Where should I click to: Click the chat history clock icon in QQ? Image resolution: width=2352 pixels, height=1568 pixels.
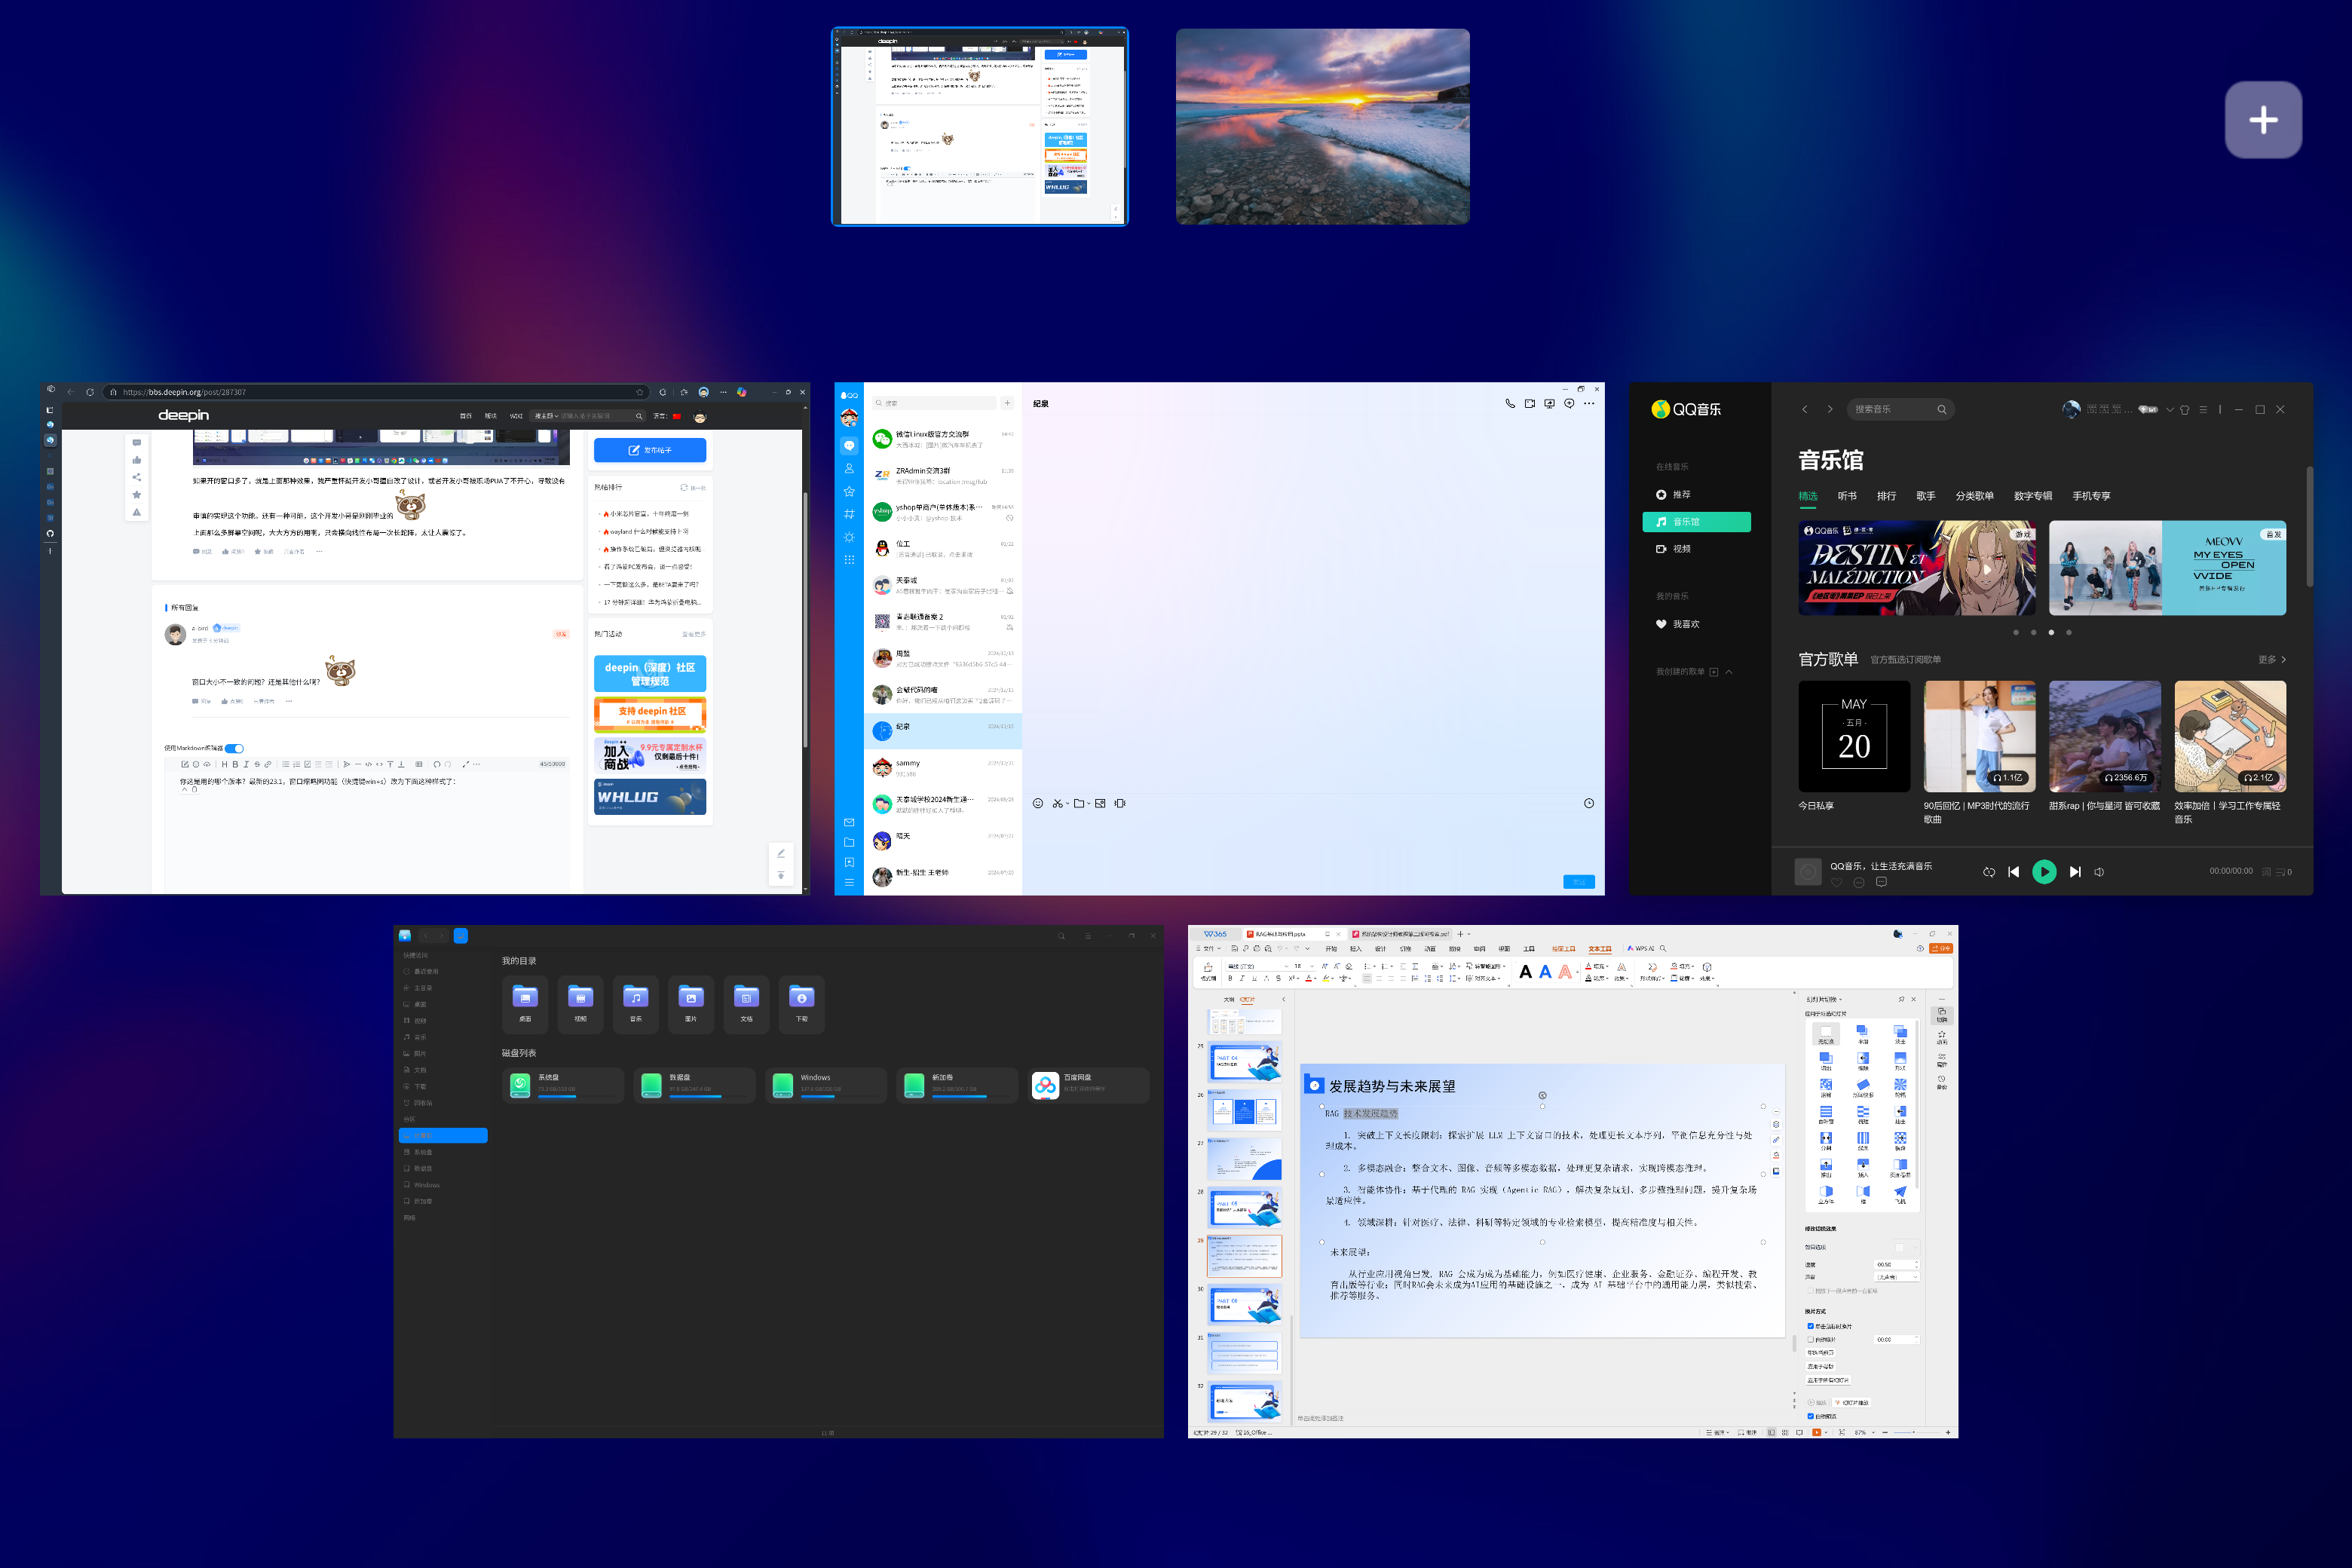(1588, 803)
